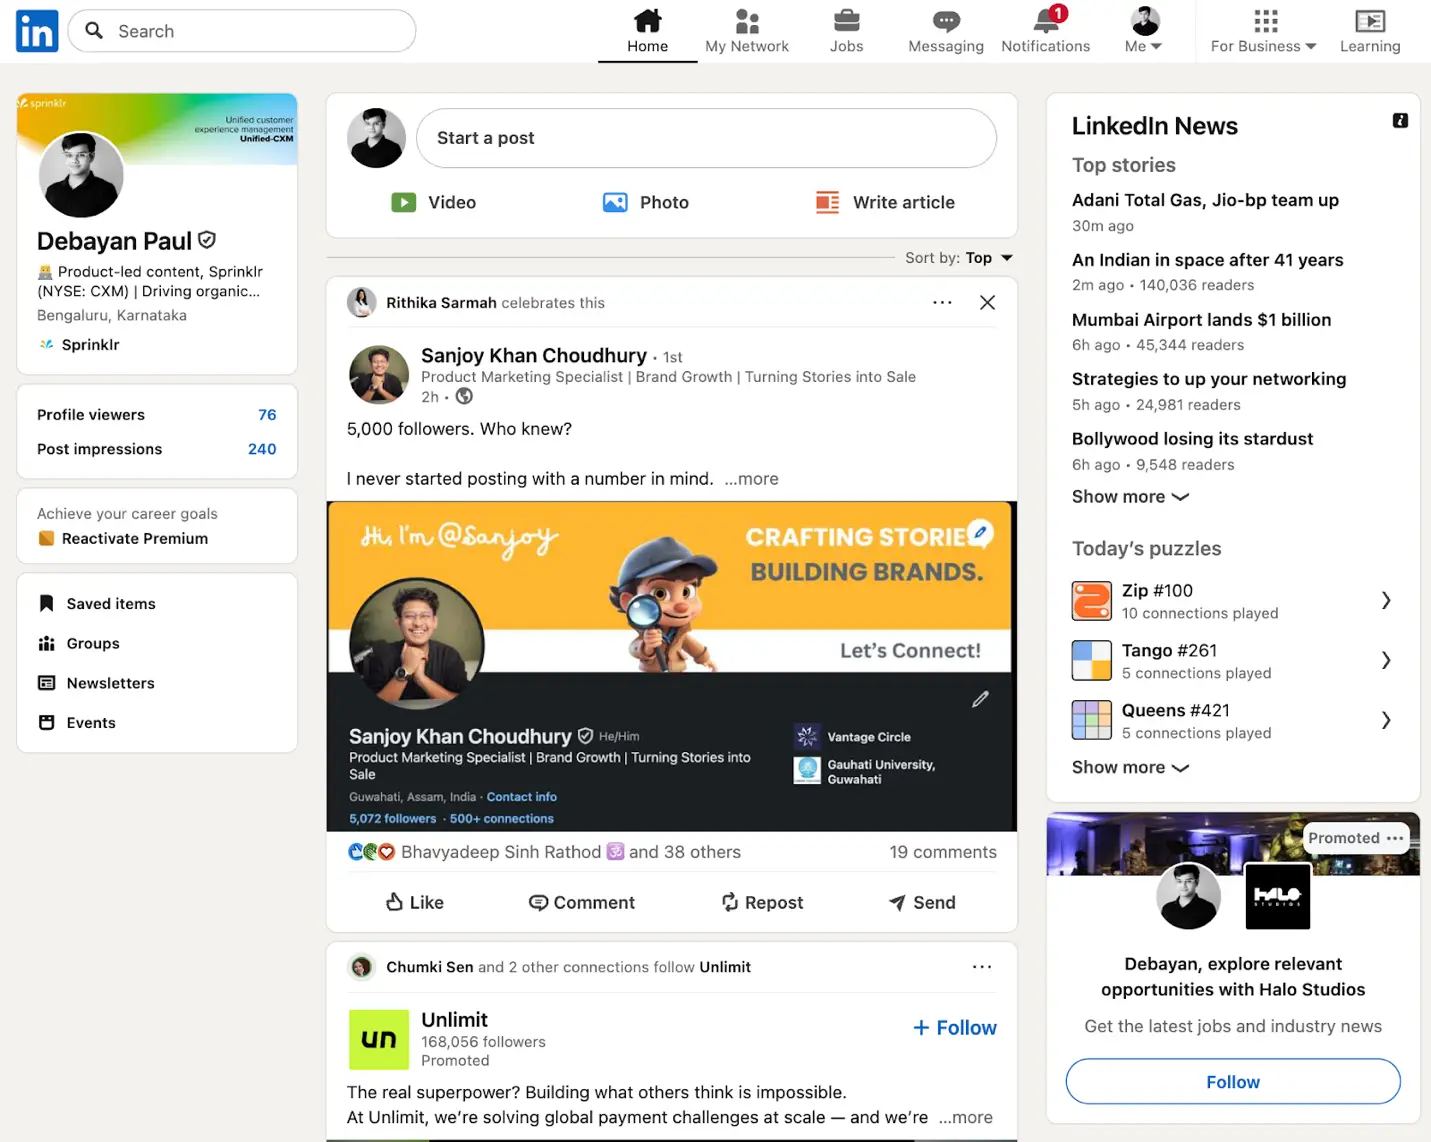Click chevron next to Queens #421
1431x1142 pixels.
click(x=1386, y=720)
